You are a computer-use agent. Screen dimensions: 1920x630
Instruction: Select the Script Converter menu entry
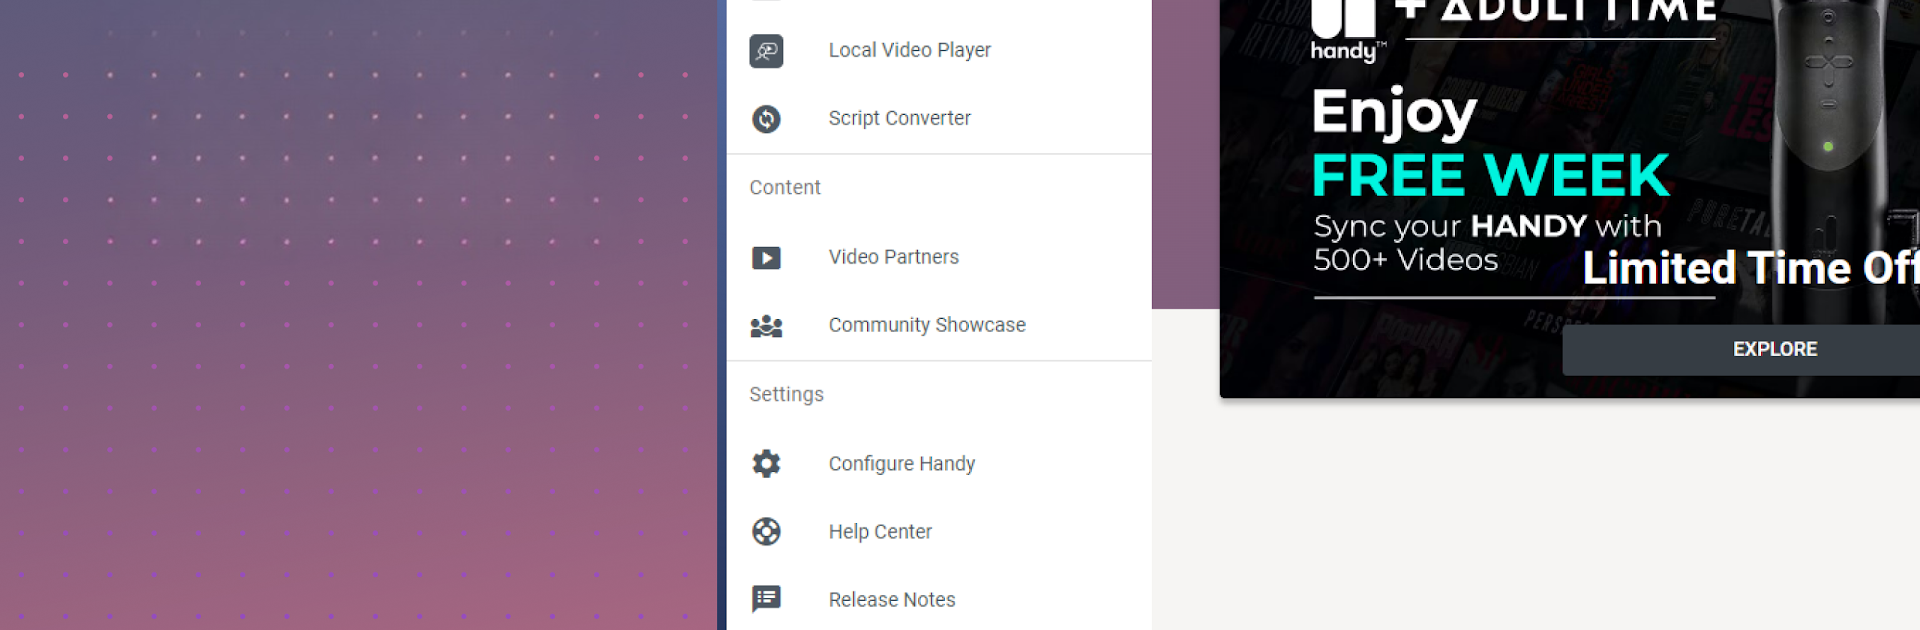tap(899, 118)
